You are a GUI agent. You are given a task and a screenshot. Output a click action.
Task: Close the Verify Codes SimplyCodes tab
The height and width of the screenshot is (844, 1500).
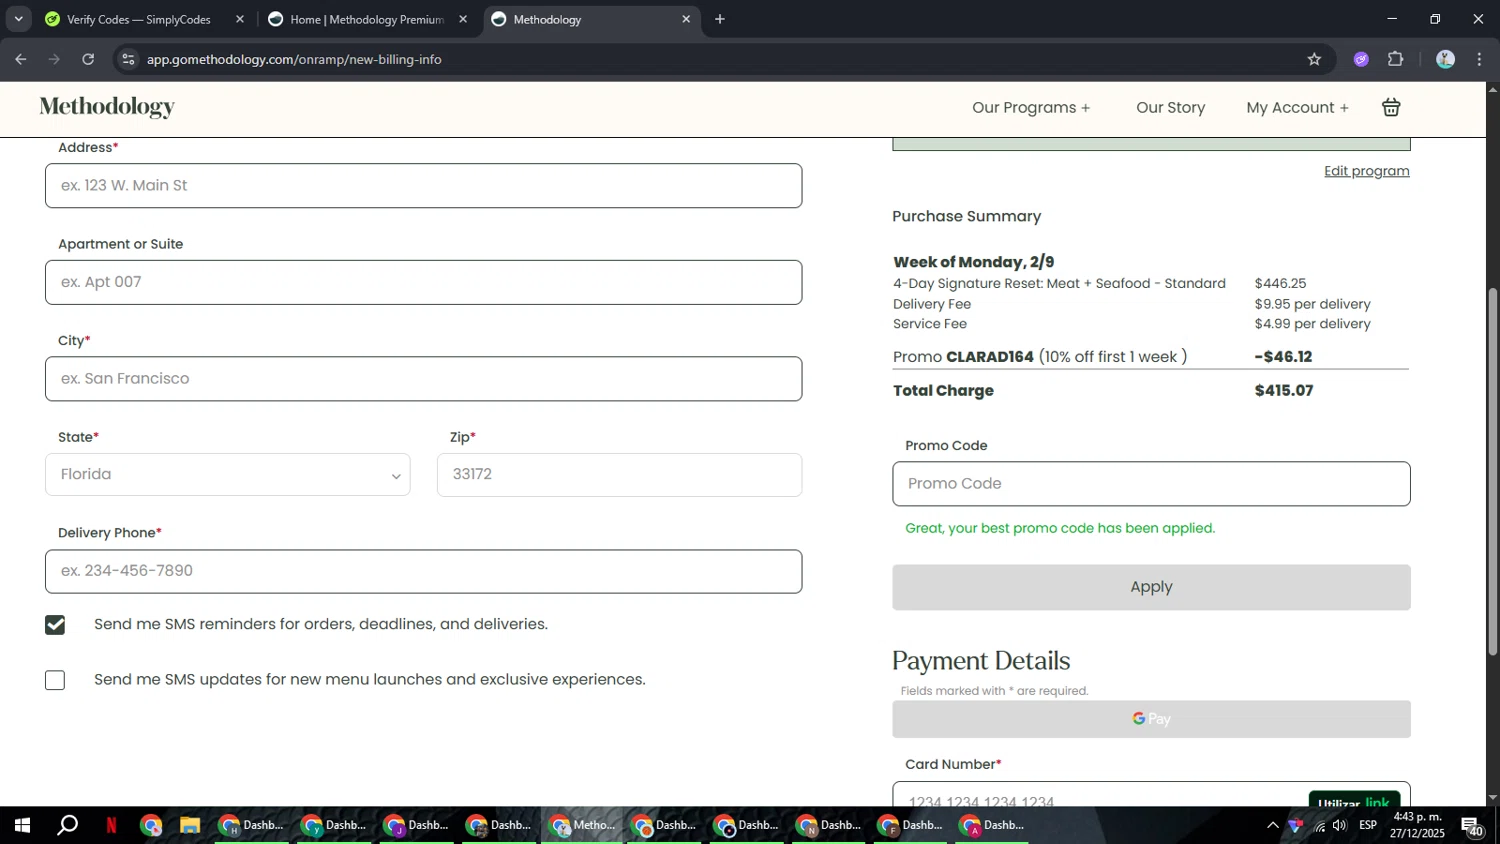[240, 19]
